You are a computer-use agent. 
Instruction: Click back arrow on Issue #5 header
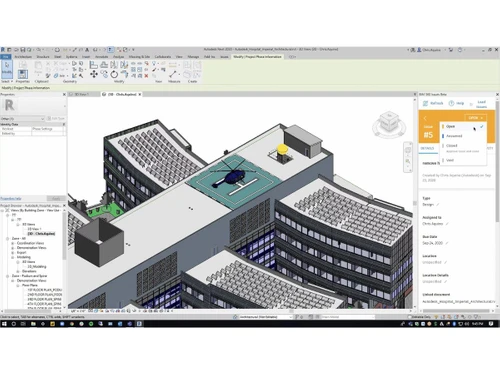click(x=425, y=118)
